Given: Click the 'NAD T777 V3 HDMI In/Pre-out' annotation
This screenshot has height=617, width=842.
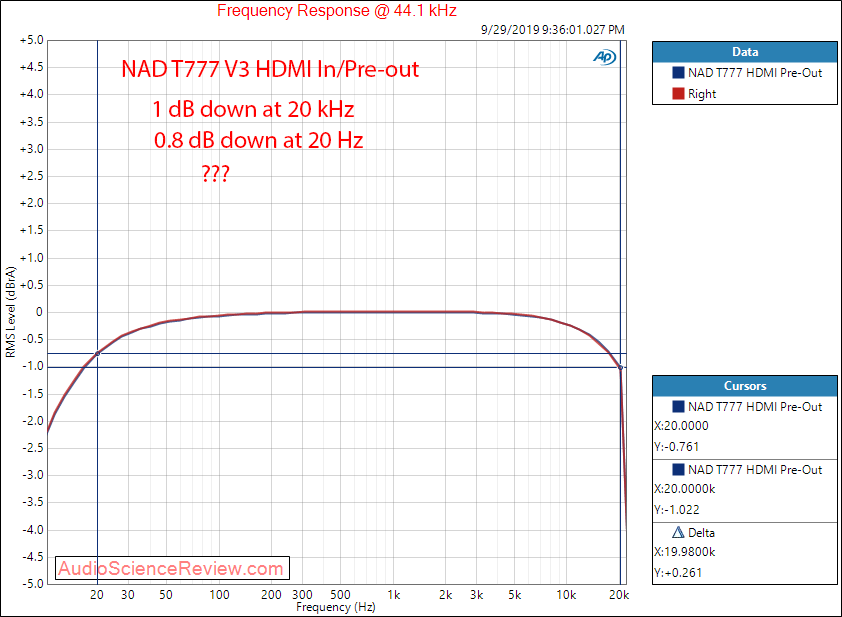Looking at the screenshot, I should pos(270,69).
